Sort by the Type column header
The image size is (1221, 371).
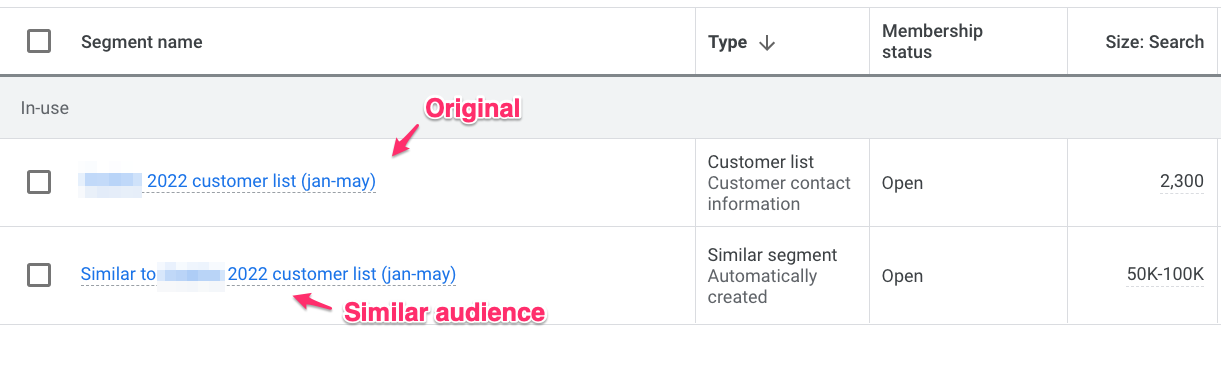(x=727, y=42)
